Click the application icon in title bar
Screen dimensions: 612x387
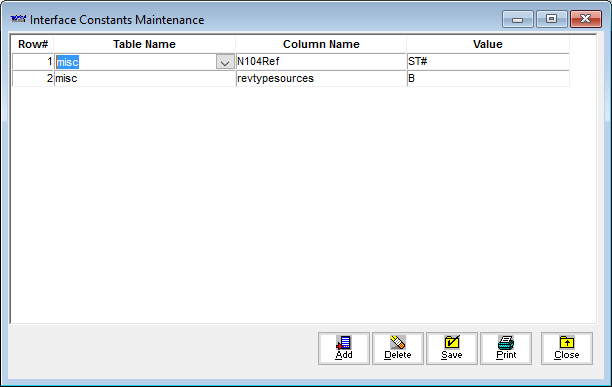[18, 19]
